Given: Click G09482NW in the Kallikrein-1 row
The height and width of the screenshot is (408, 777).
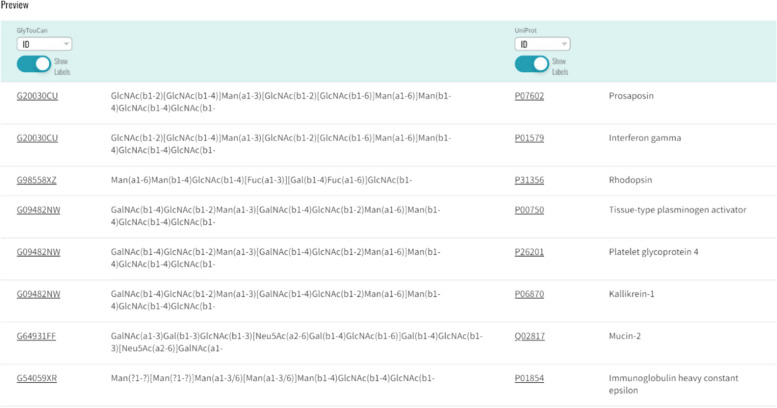Looking at the screenshot, I should 38,294.
